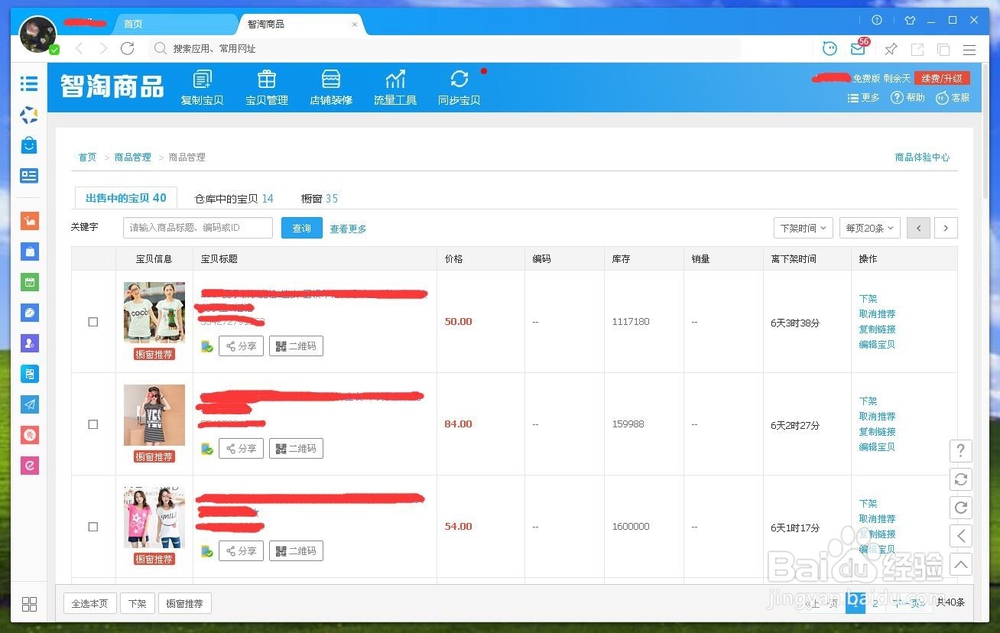This screenshot has height=633, width=1000.
Task: Click the question mark floating button
Action: coord(961,451)
